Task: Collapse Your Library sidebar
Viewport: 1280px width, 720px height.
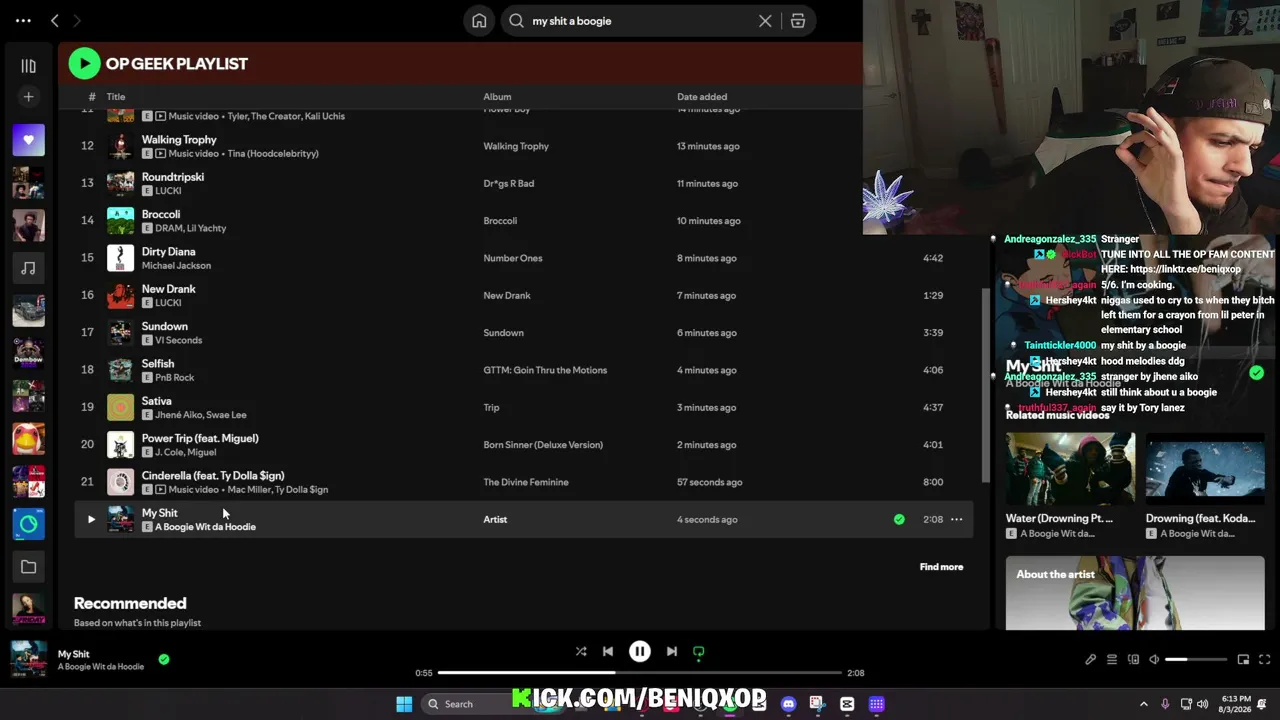Action: 28,66
